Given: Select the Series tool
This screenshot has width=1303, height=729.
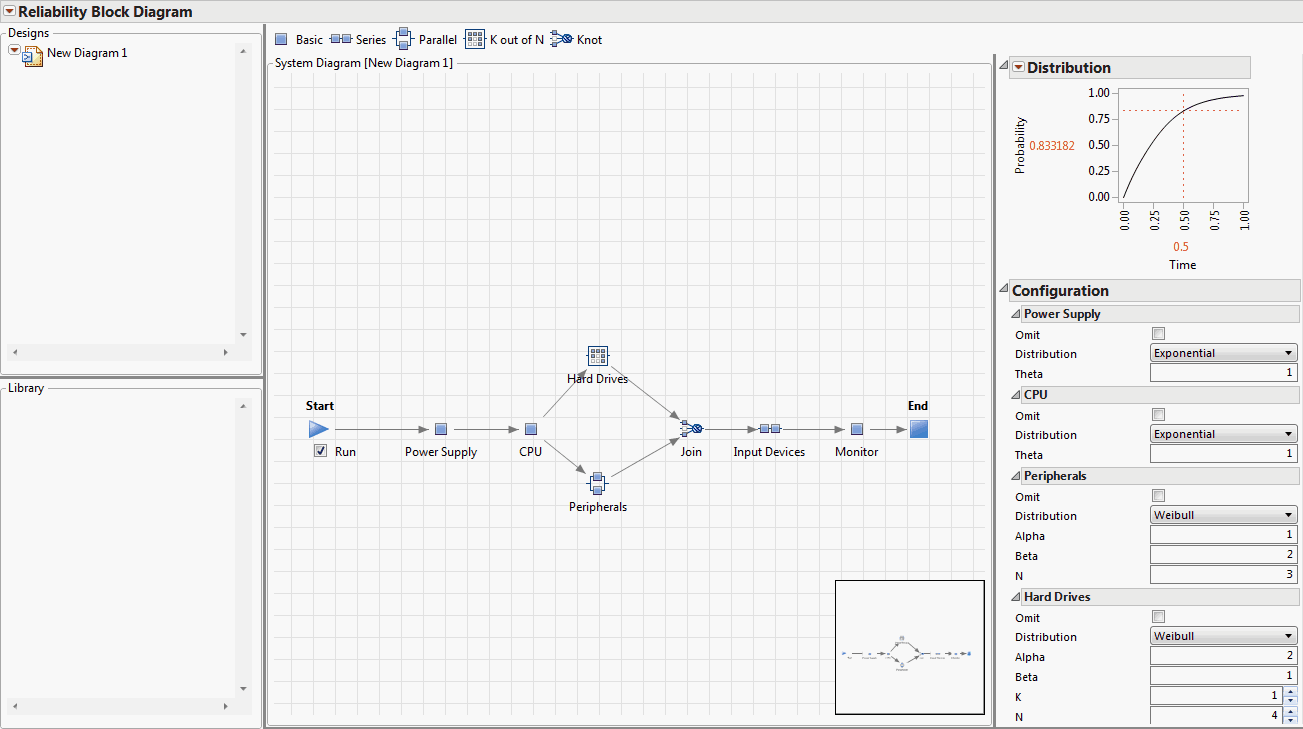Looking at the screenshot, I should (340, 38).
